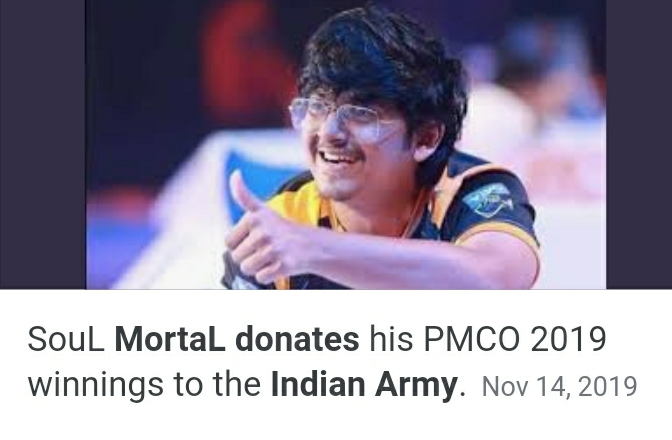Viewport: 672px width, 440px height.
Task: Click the bold 'MortaL donates' words
Action: [x=237, y=339]
